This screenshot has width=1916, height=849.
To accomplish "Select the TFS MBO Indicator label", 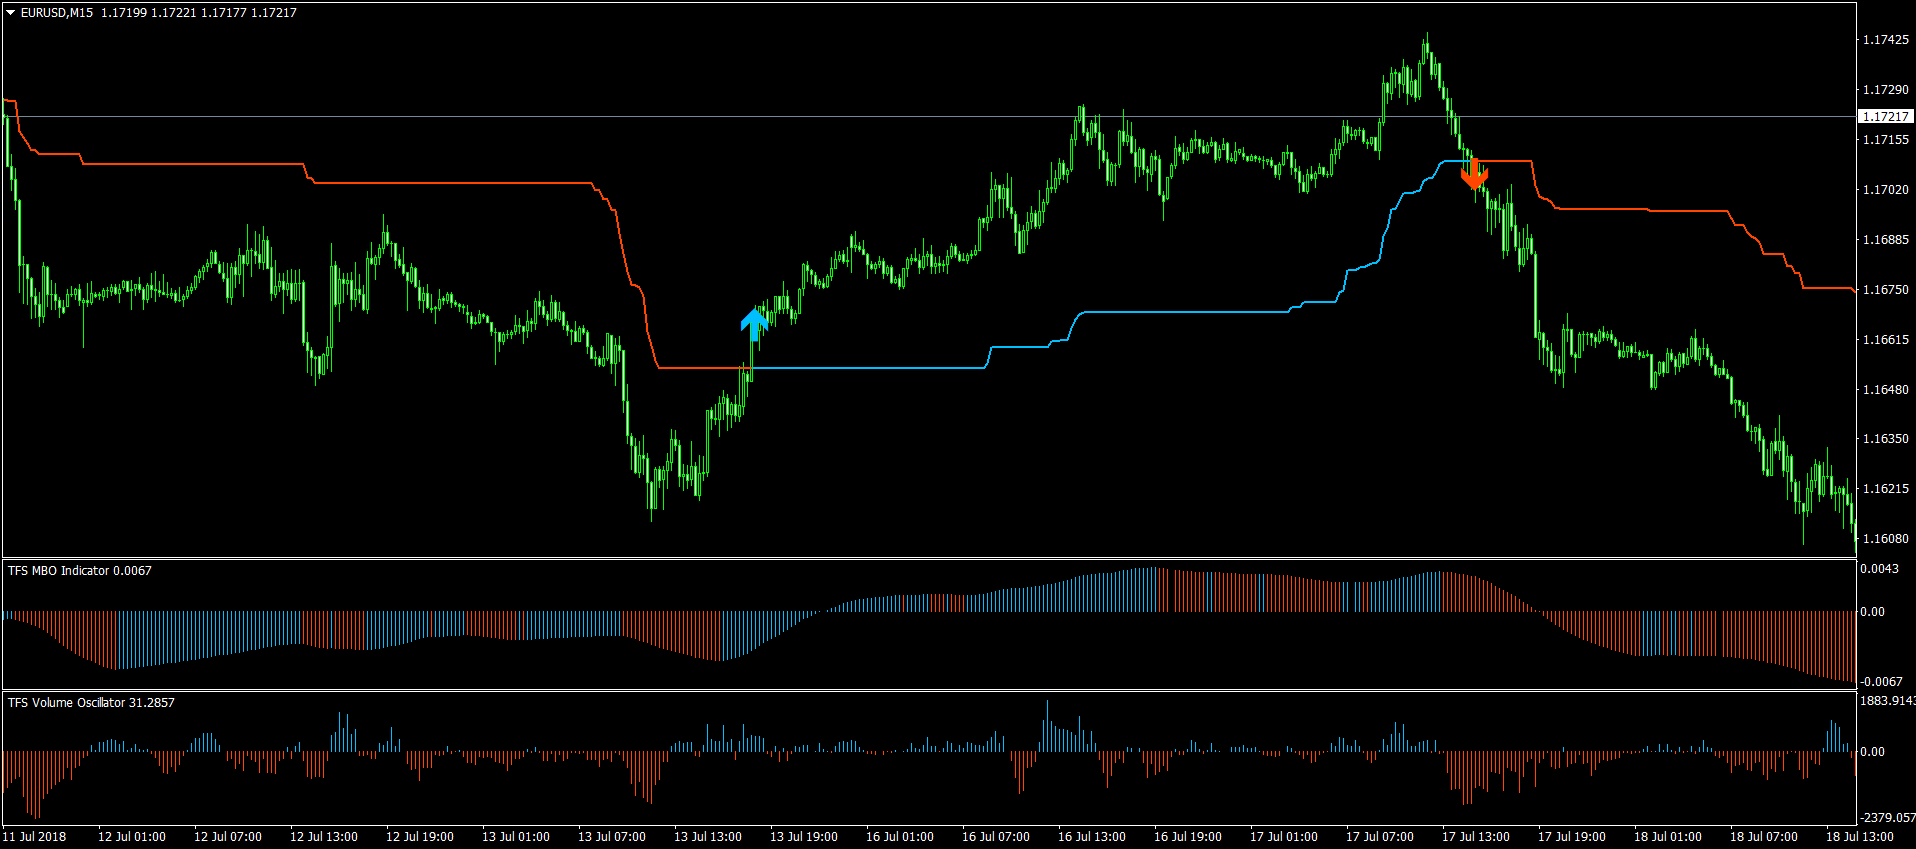I will [79, 571].
